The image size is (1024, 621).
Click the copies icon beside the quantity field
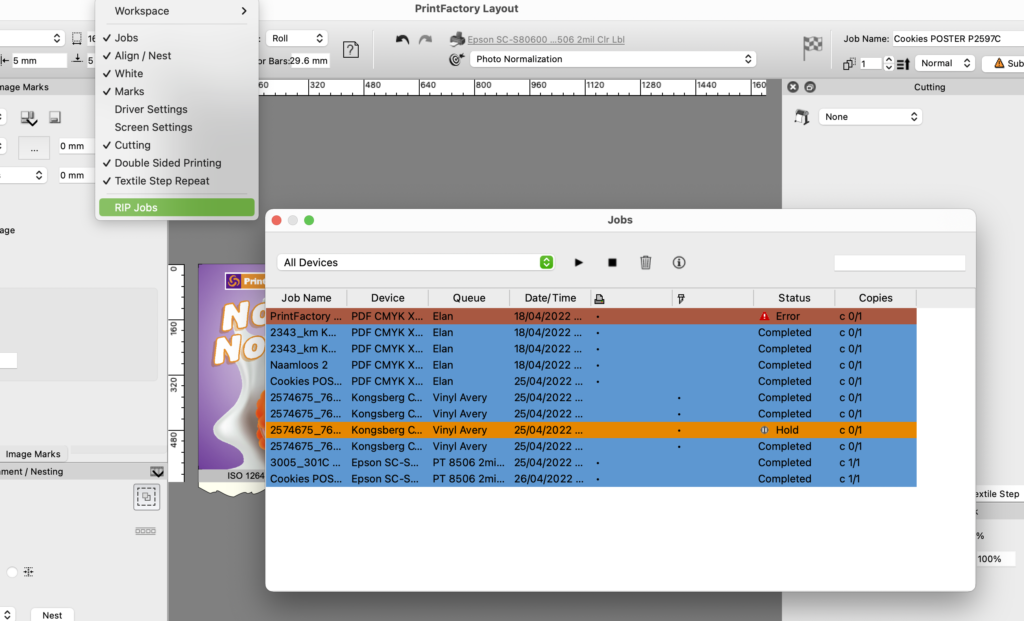tap(849, 64)
